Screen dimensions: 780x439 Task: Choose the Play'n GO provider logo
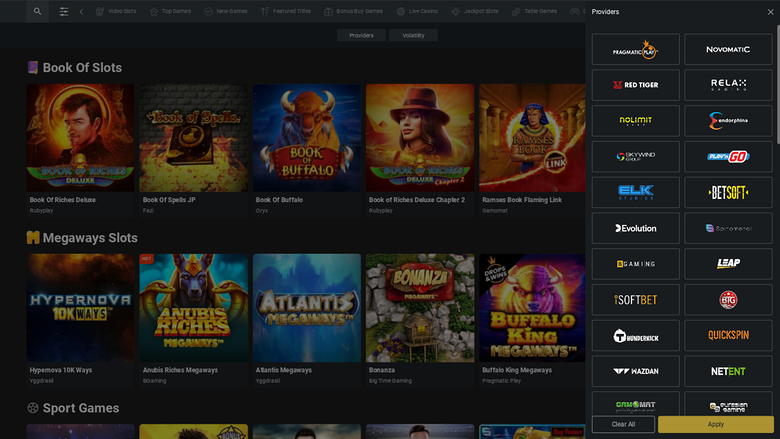point(727,157)
